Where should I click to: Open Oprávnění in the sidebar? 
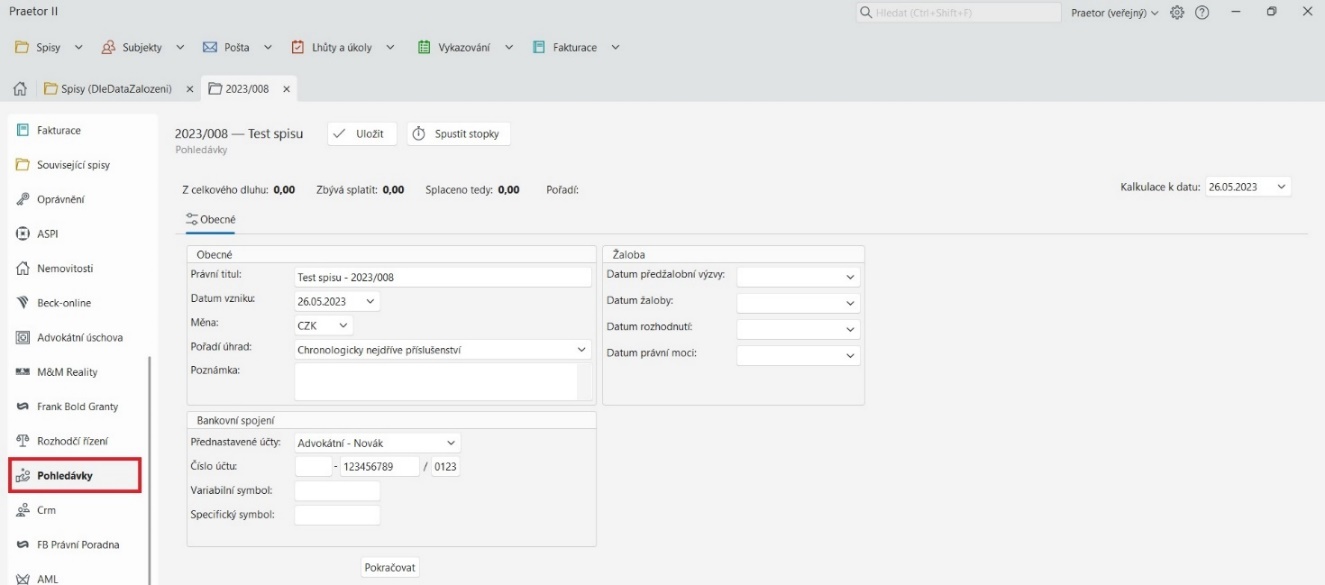62,199
